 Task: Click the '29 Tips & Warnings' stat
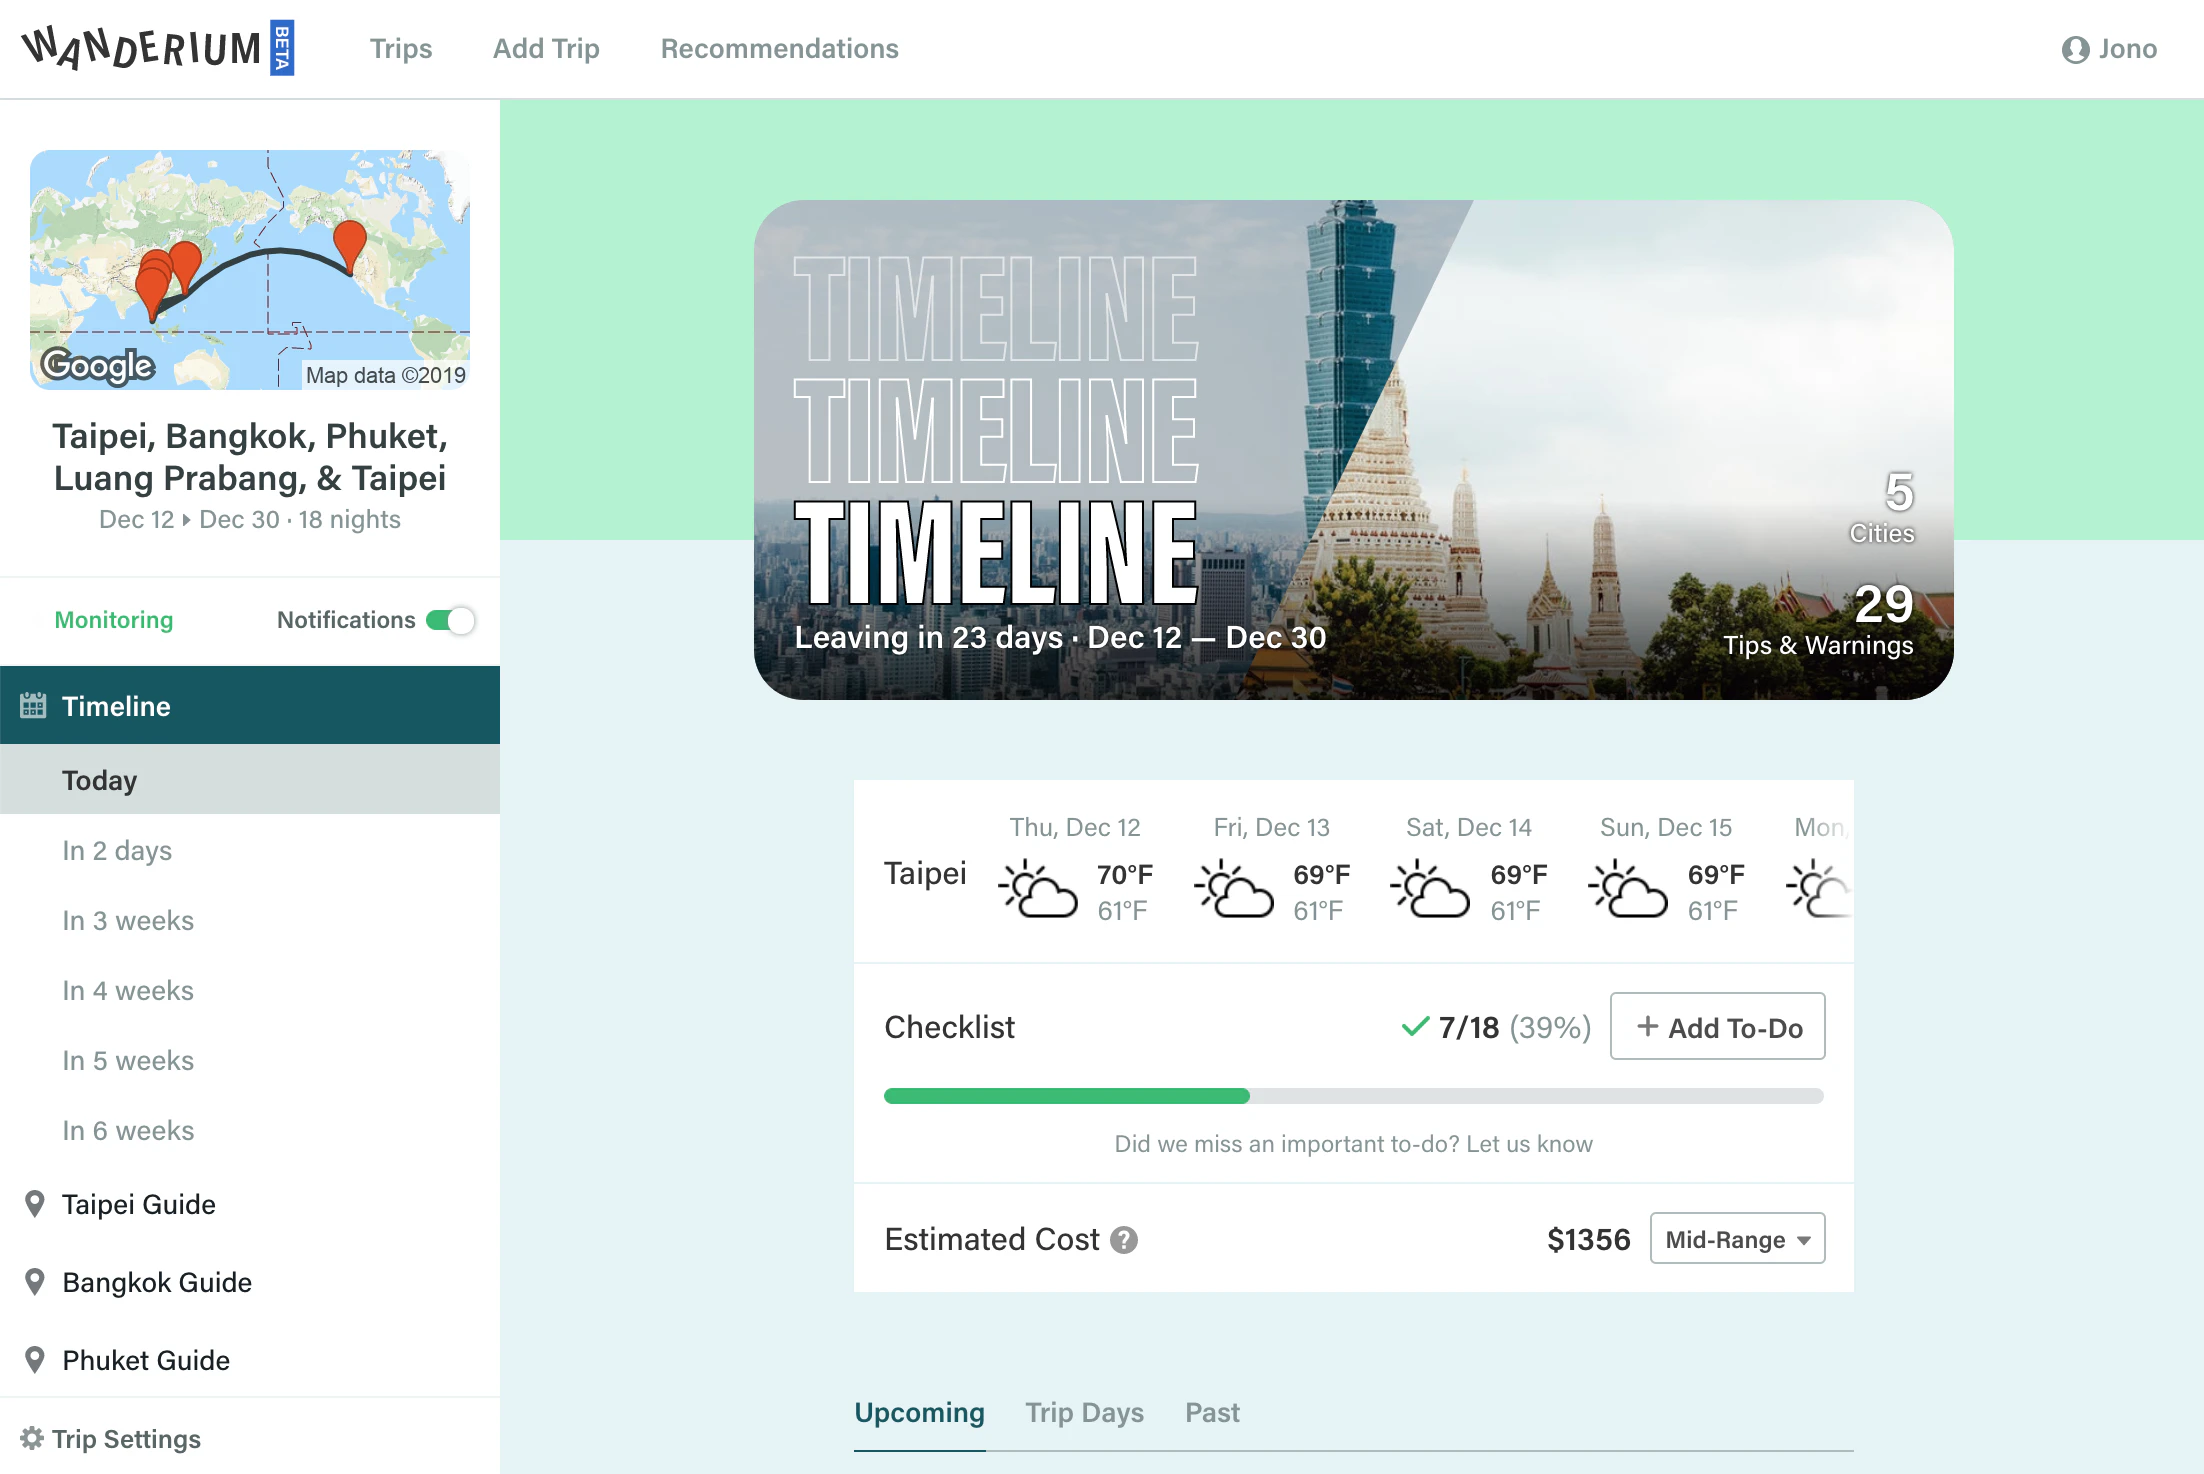(x=1818, y=620)
